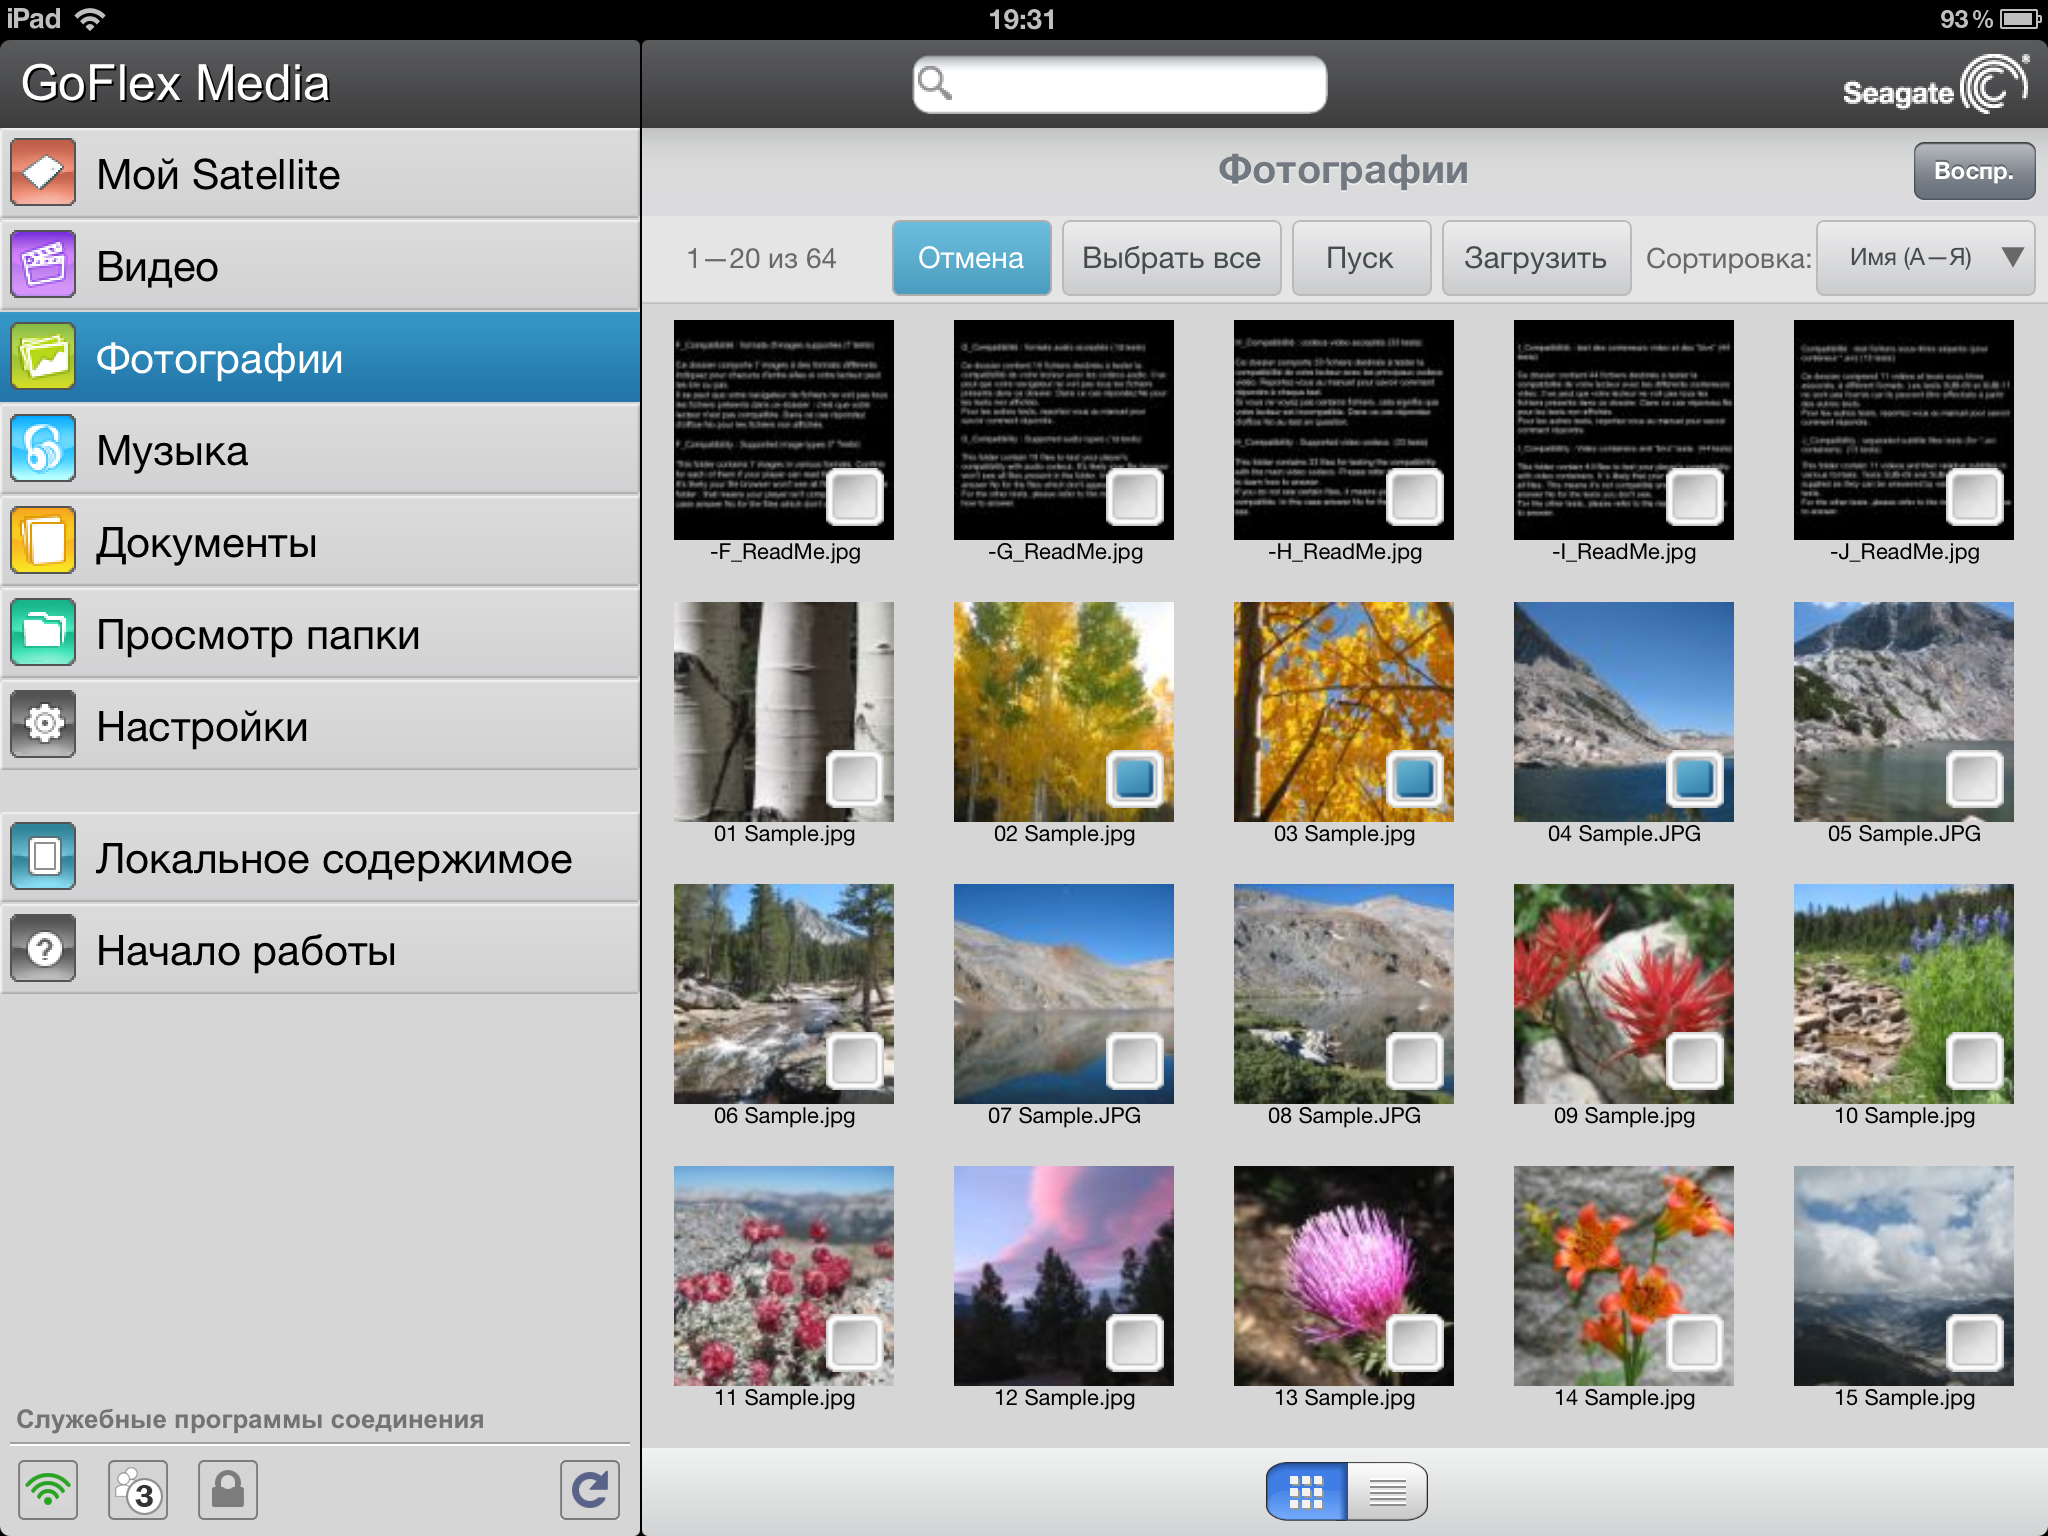Viewport: 2048px width, 1536px height.
Task: Switch to list view layout
Action: tap(1387, 1491)
